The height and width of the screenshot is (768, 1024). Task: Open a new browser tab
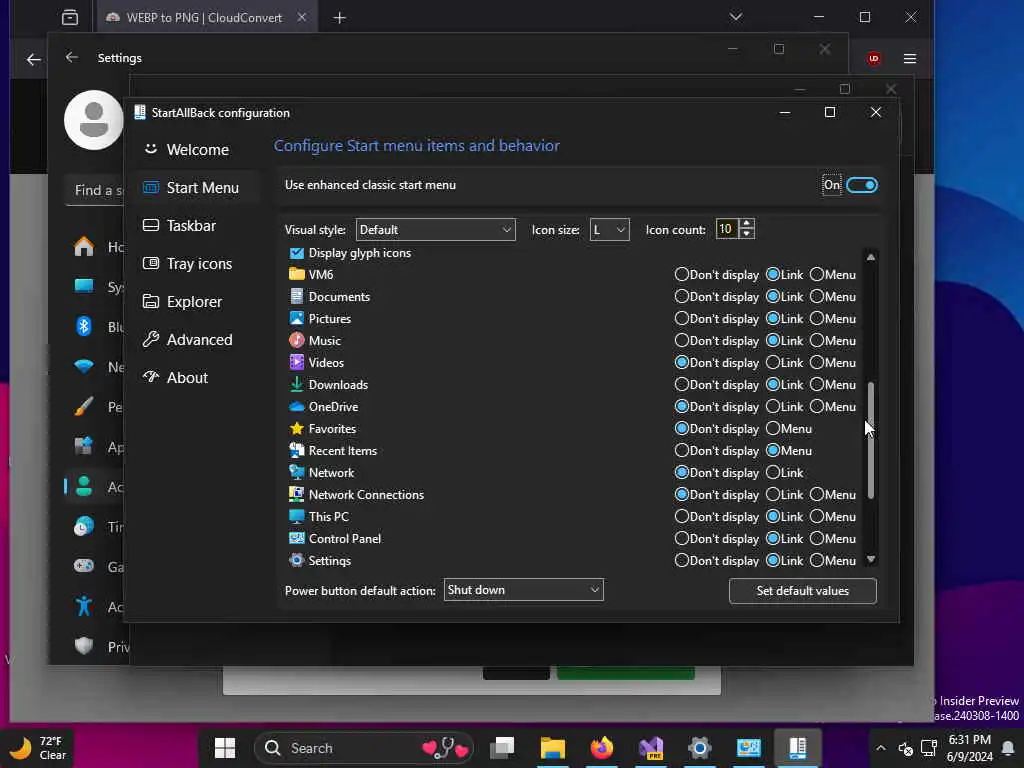[340, 18]
